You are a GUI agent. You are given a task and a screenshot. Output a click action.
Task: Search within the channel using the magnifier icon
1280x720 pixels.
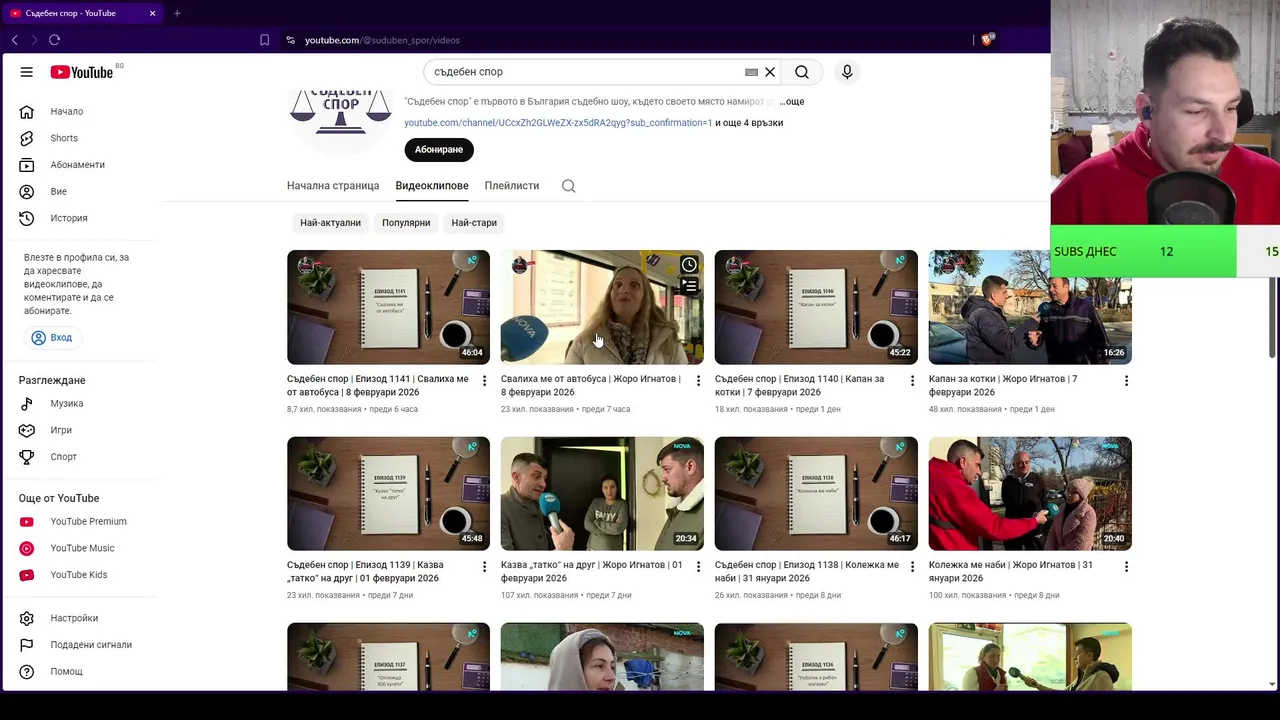(568, 186)
